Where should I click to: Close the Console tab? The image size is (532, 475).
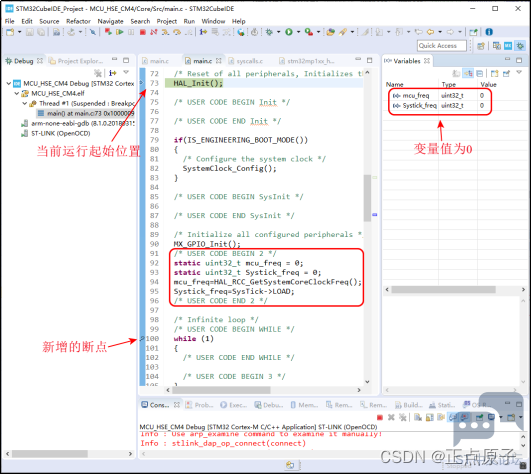[x=176, y=405]
